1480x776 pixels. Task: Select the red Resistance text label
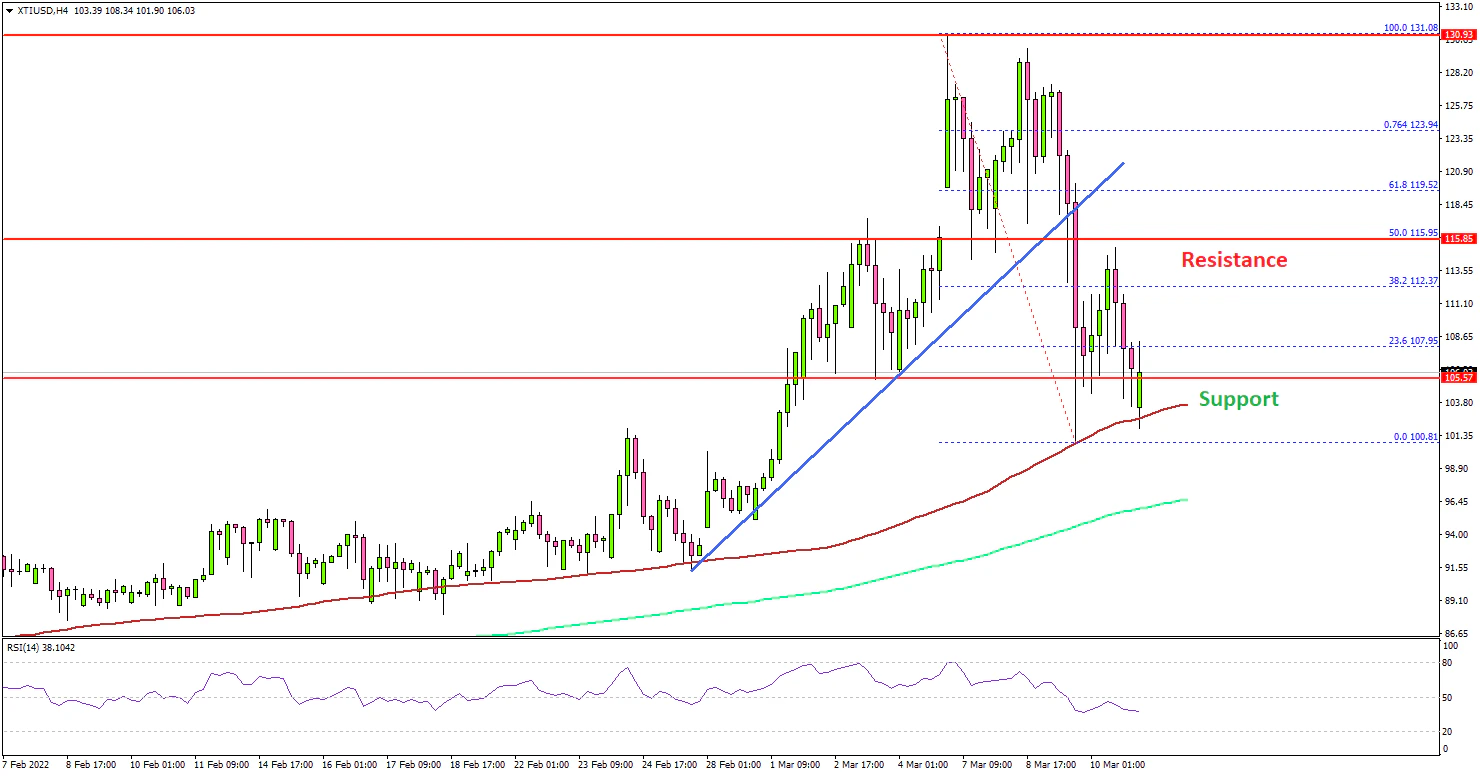(1234, 260)
